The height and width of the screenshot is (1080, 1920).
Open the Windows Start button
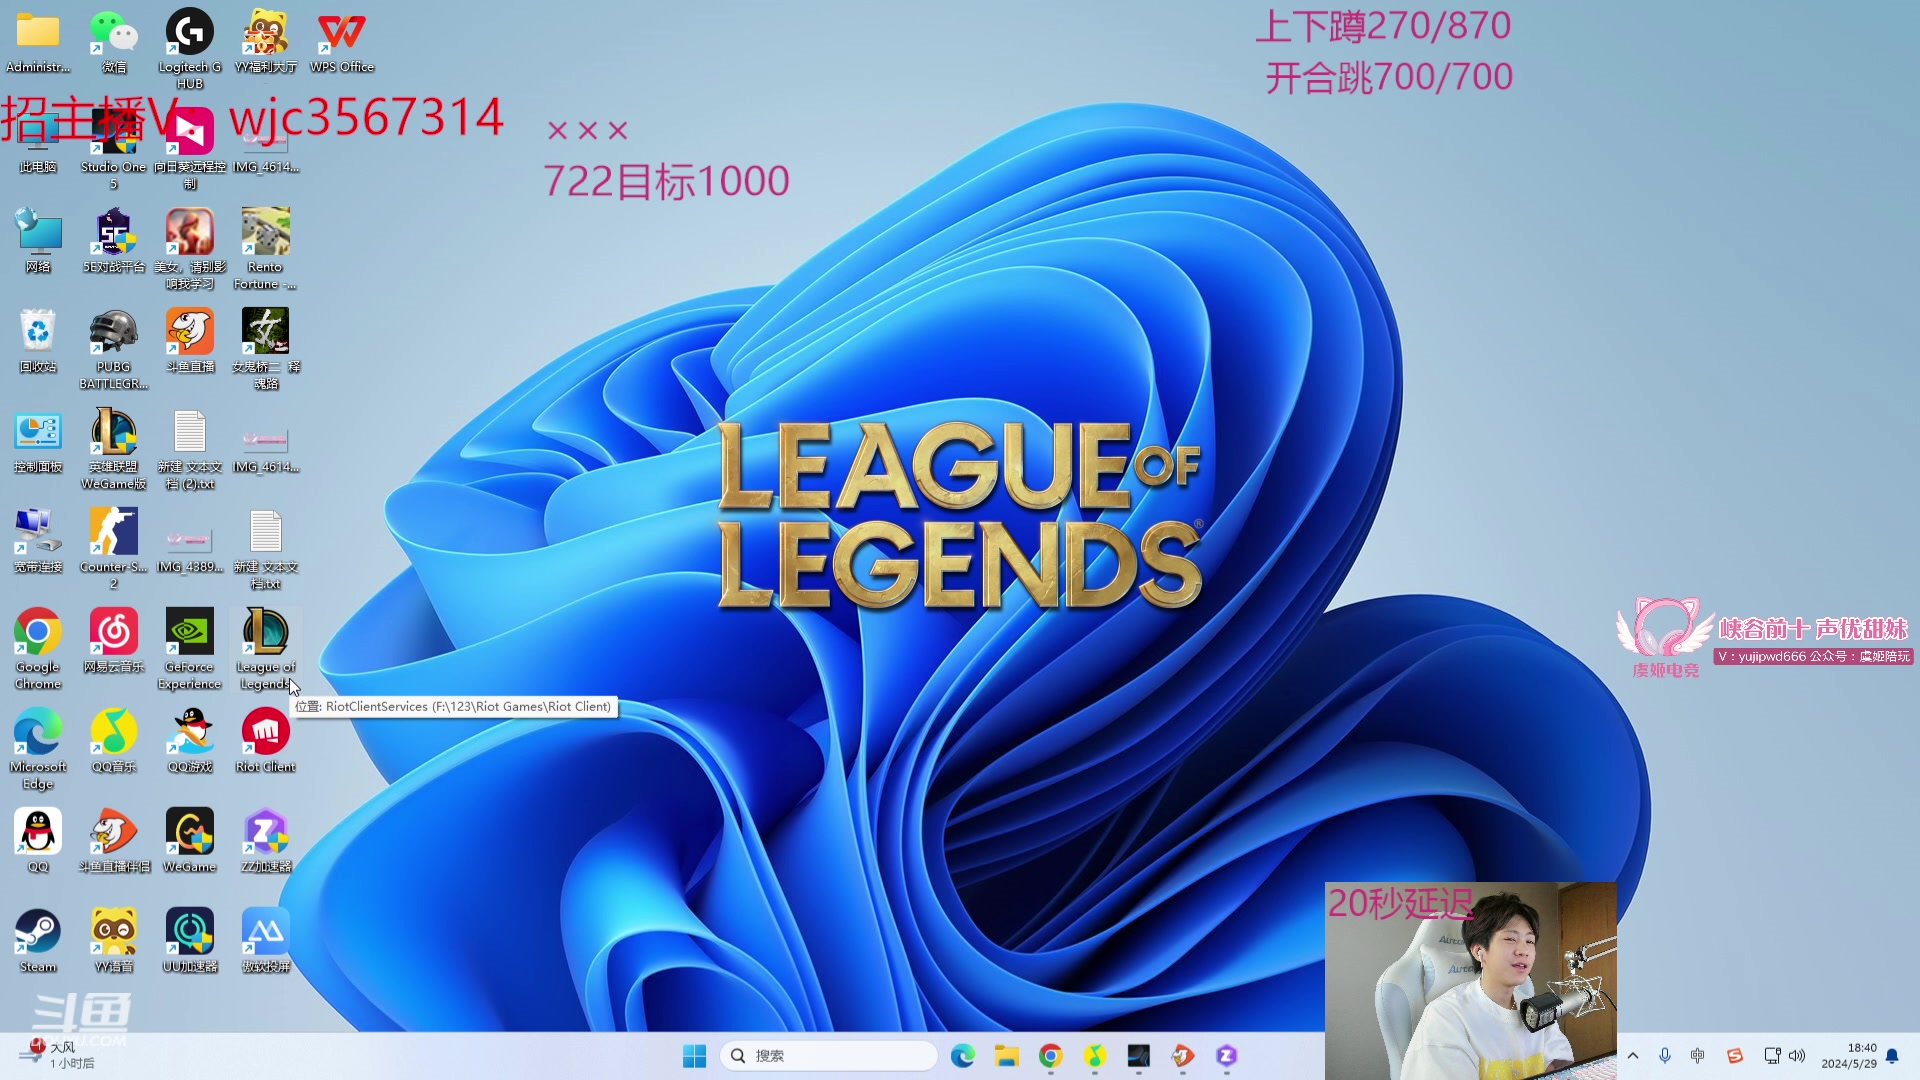pos(694,1056)
